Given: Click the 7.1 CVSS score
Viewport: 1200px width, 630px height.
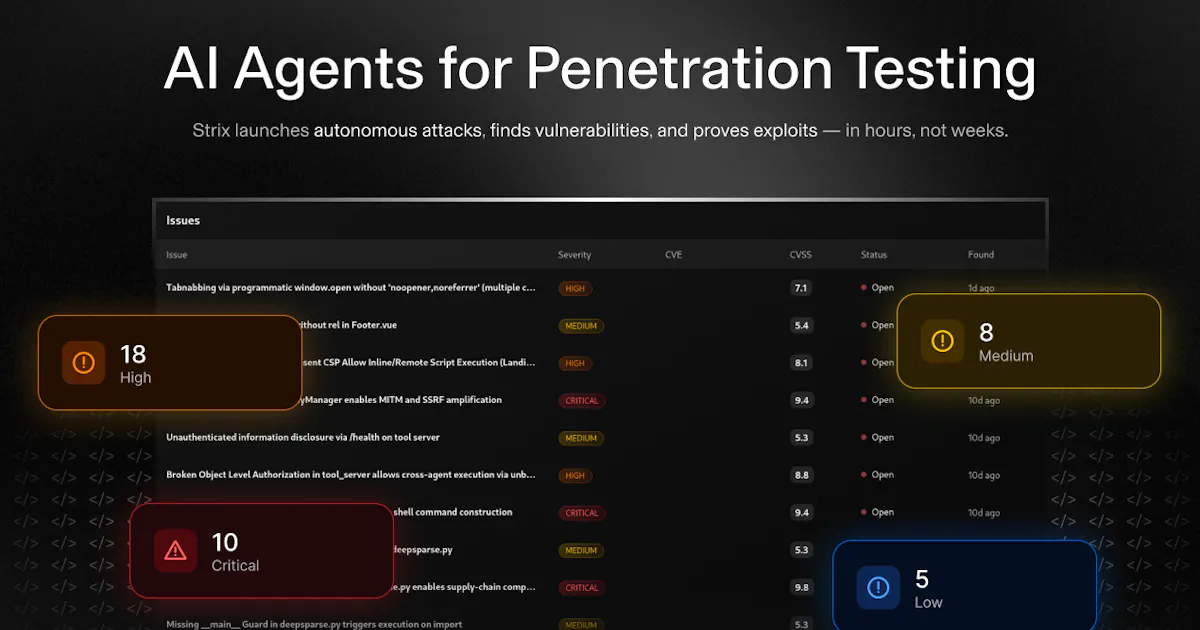Looking at the screenshot, I should click(x=801, y=288).
